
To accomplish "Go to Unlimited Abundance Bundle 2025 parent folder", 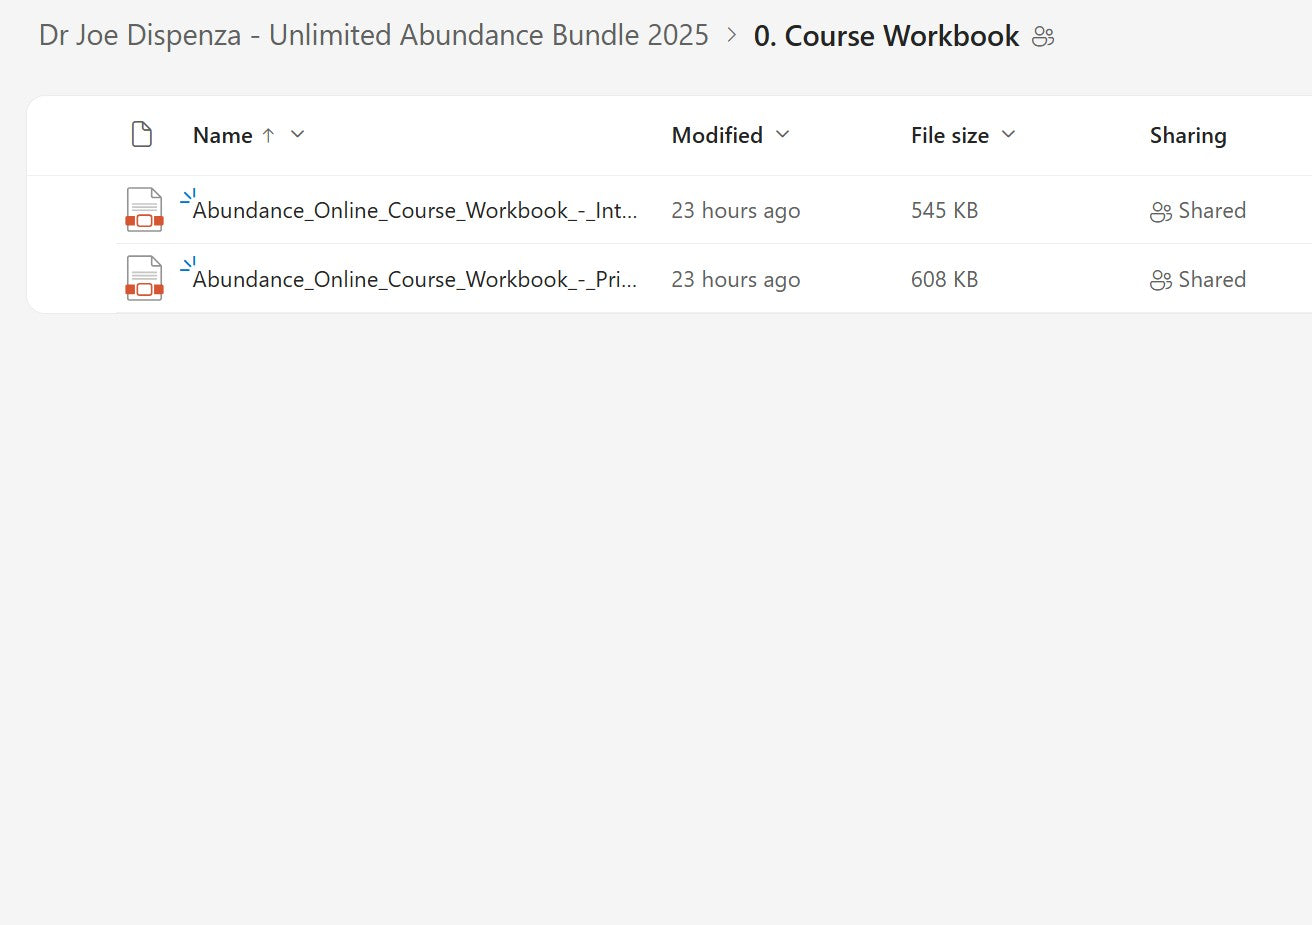I will click(x=373, y=36).
